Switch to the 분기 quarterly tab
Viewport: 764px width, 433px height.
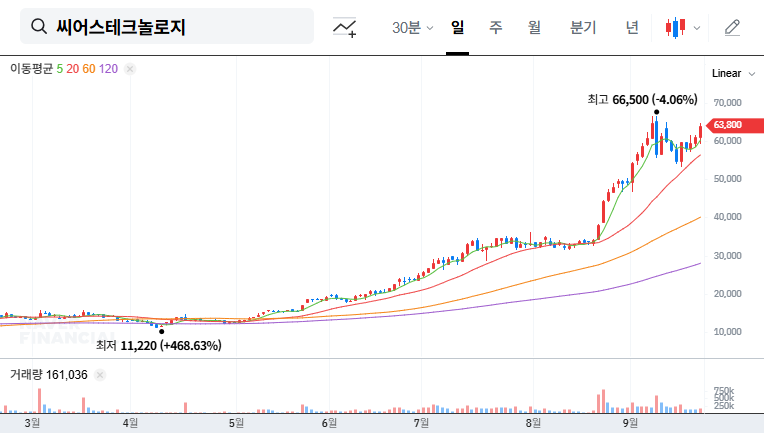point(583,27)
